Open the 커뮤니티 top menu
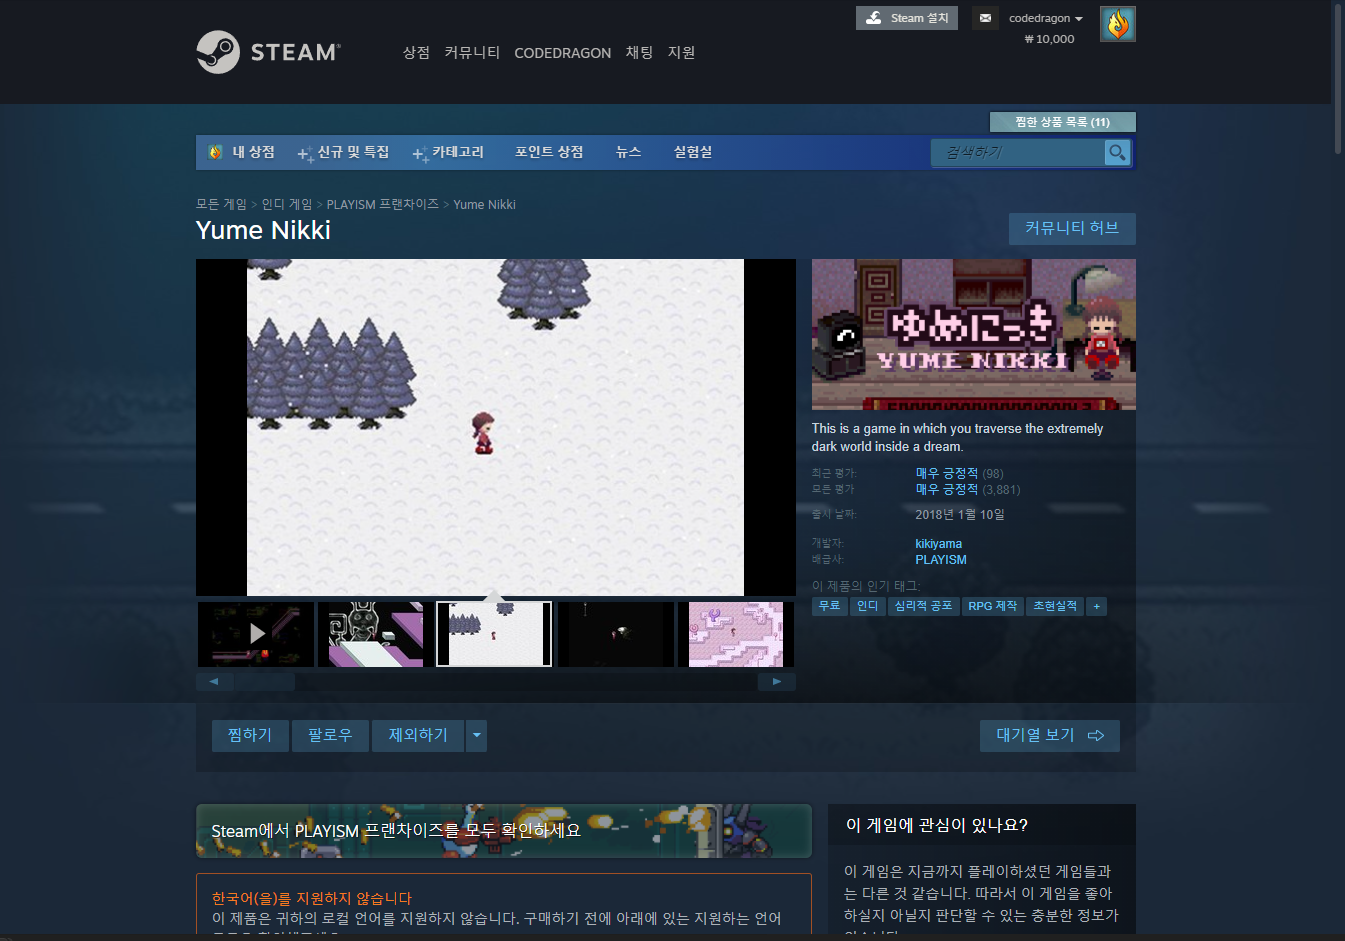Screen dimensions: 1345x941 tap(472, 52)
